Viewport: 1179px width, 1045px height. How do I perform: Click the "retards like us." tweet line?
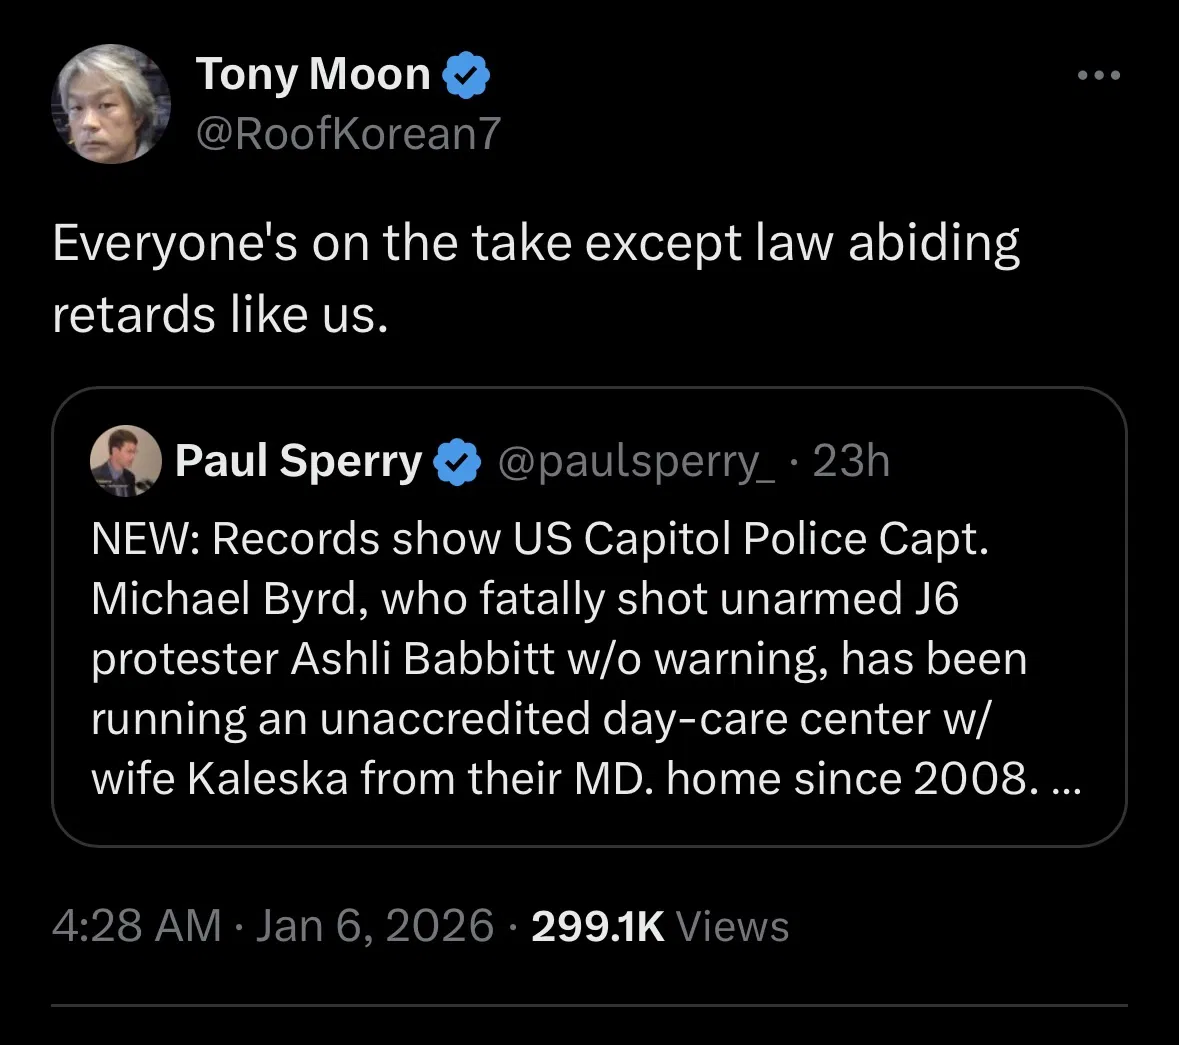point(218,316)
